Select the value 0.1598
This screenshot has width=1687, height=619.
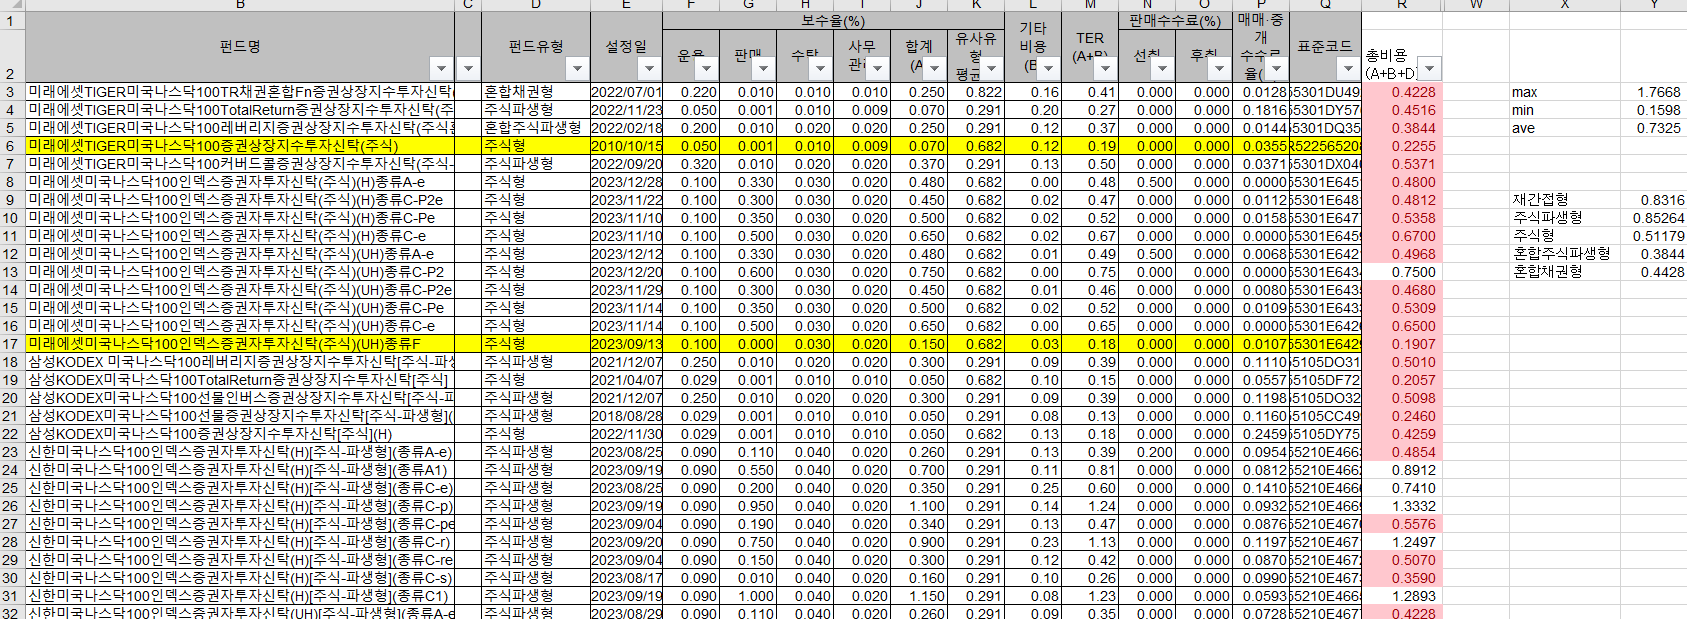[x=1653, y=110]
